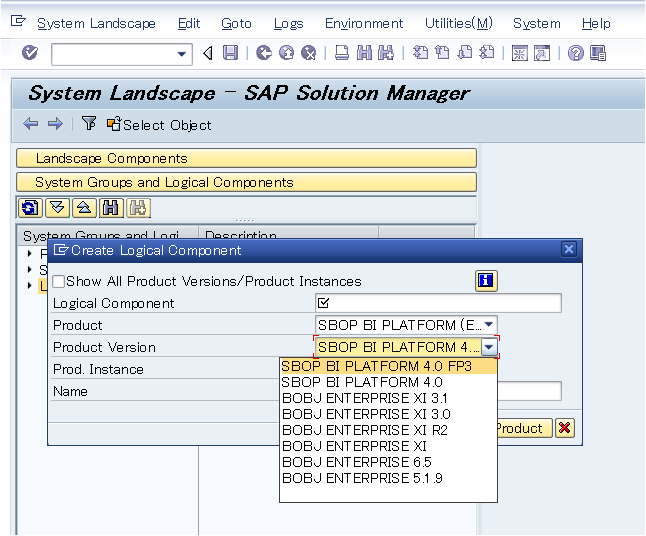Open the command field dropdown arrow

[181, 54]
